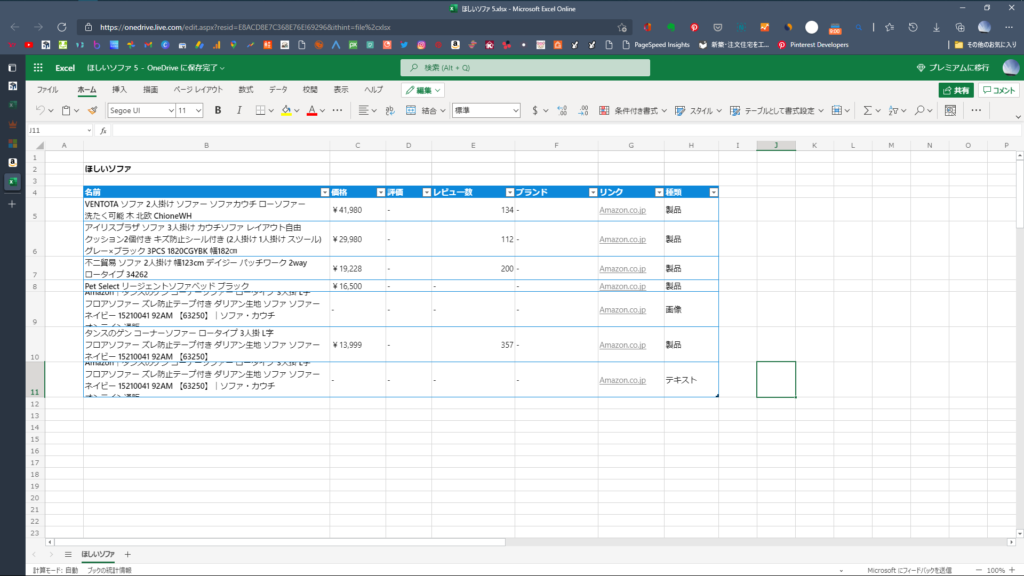Open the 価格 column filter dropdown
The height and width of the screenshot is (576, 1024).
click(x=380, y=191)
